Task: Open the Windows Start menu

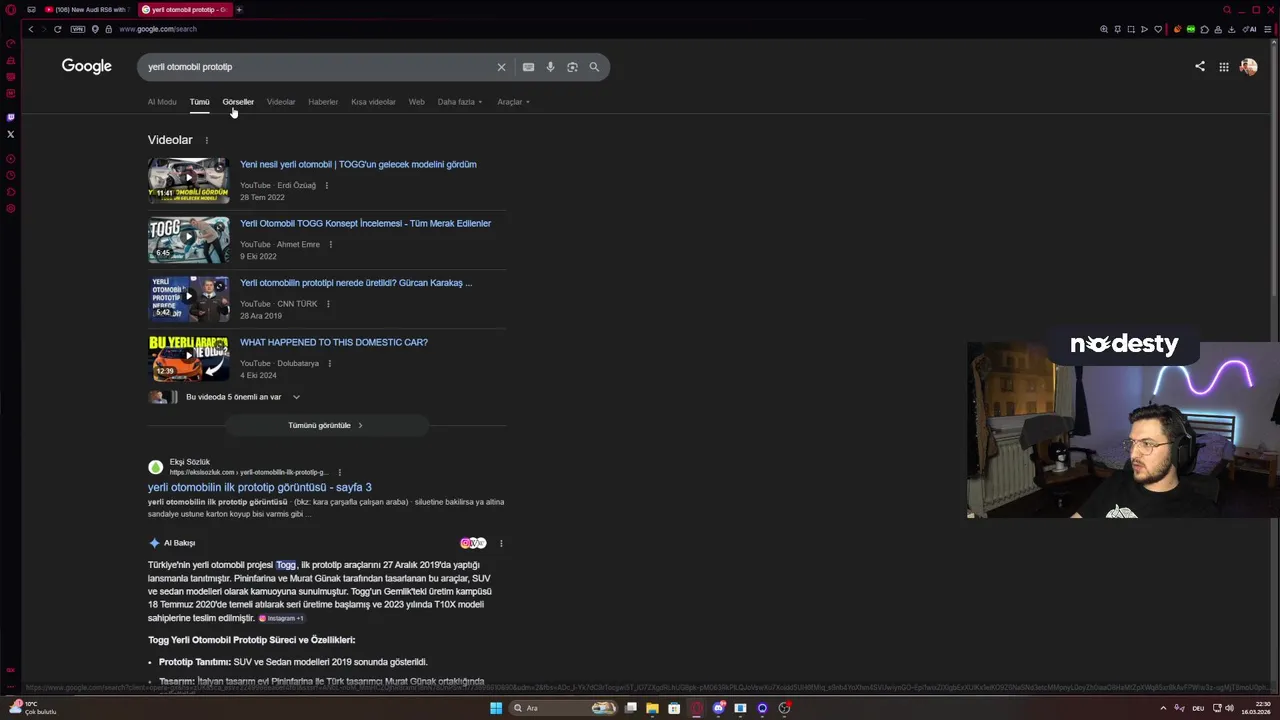Action: (496, 708)
